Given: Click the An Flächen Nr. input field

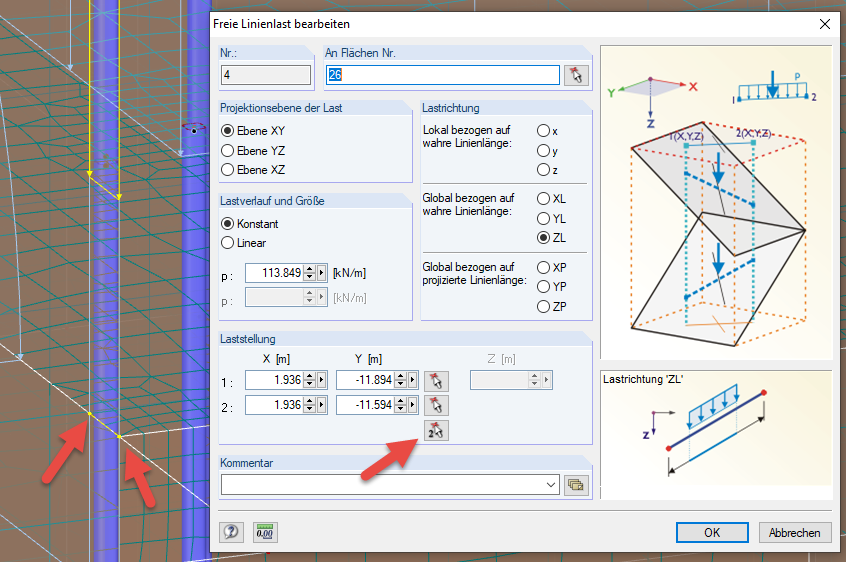Looking at the screenshot, I should 442,75.
